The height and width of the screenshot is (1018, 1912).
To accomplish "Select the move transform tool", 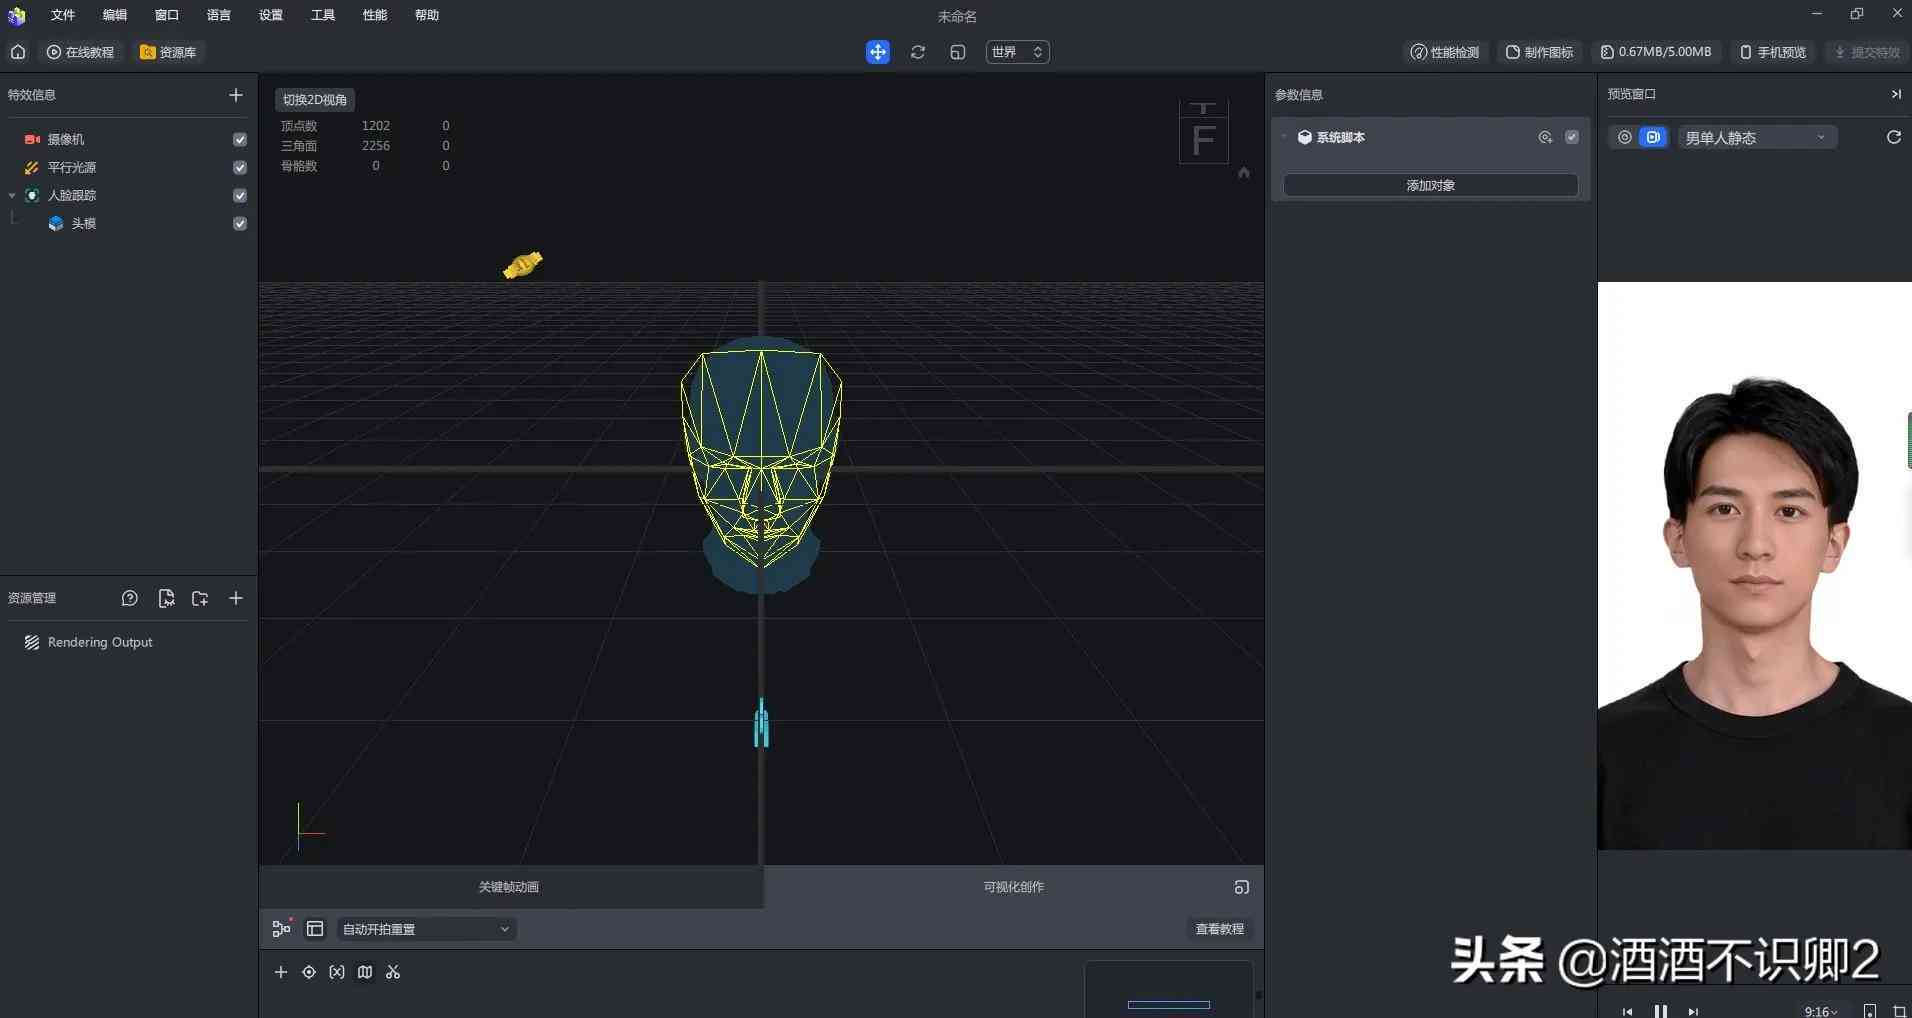I will [x=877, y=52].
